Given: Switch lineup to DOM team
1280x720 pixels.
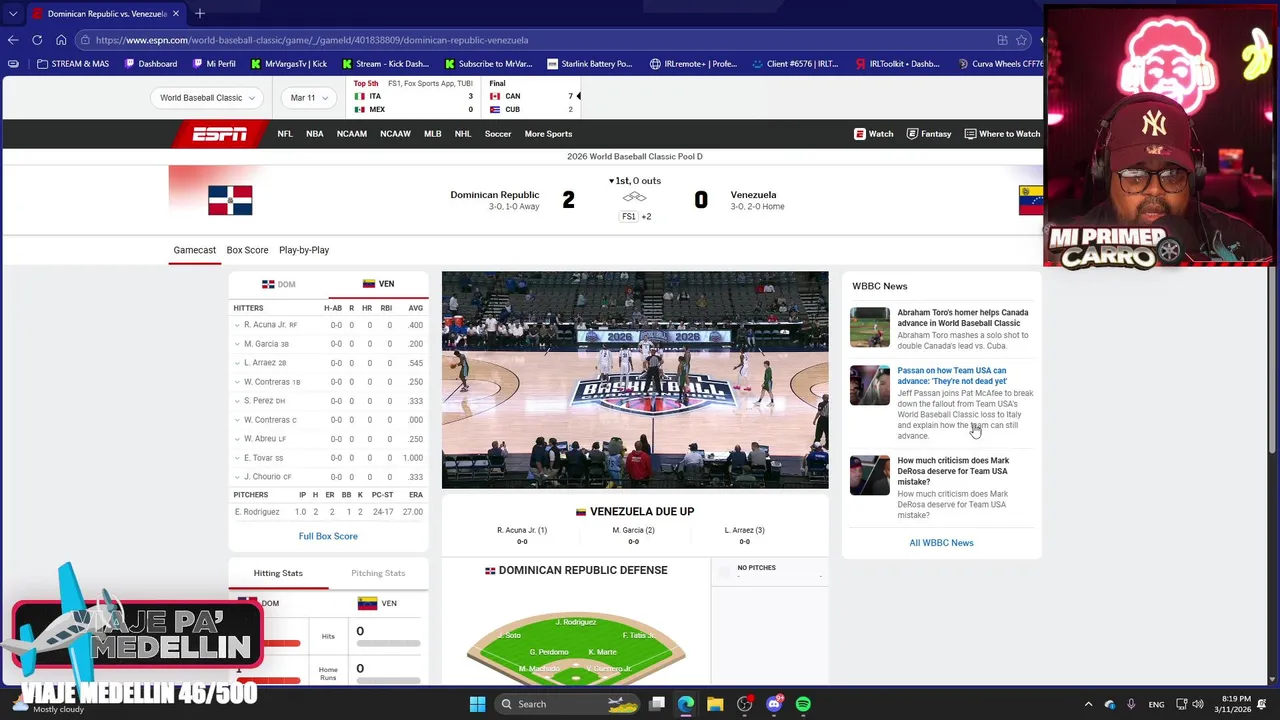Looking at the screenshot, I should 279,284.
